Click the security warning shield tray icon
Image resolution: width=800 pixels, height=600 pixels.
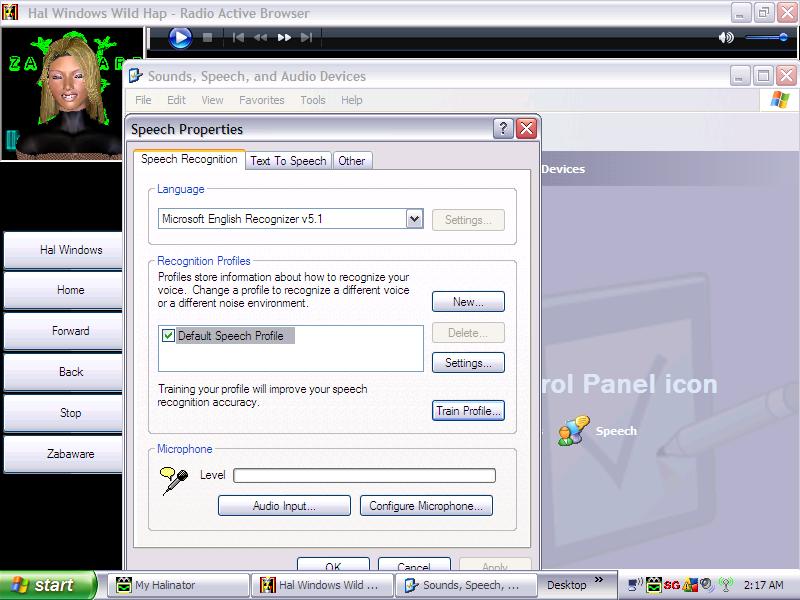point(690,585)
